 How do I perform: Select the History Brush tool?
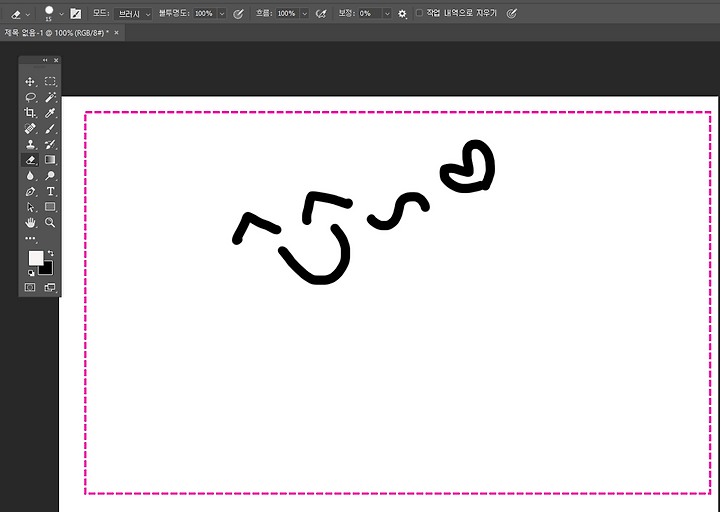coord(50,144)
